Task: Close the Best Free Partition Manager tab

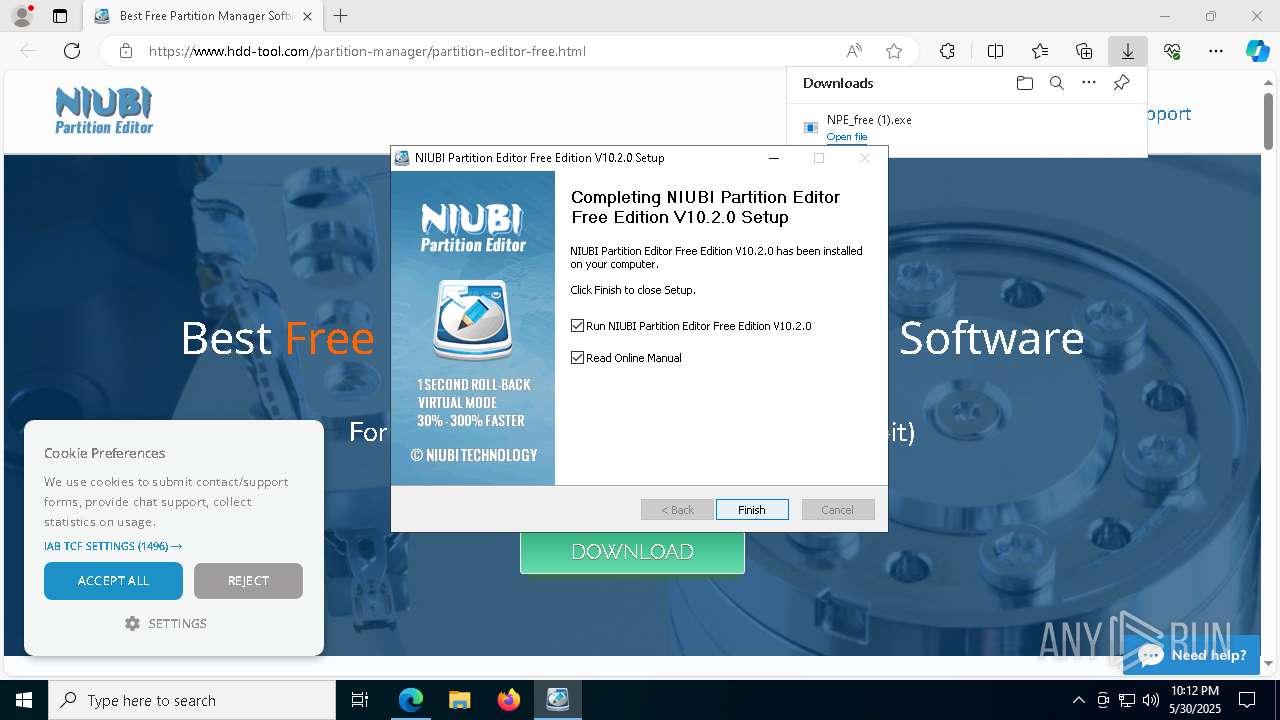Action: [x=307, y=16]
